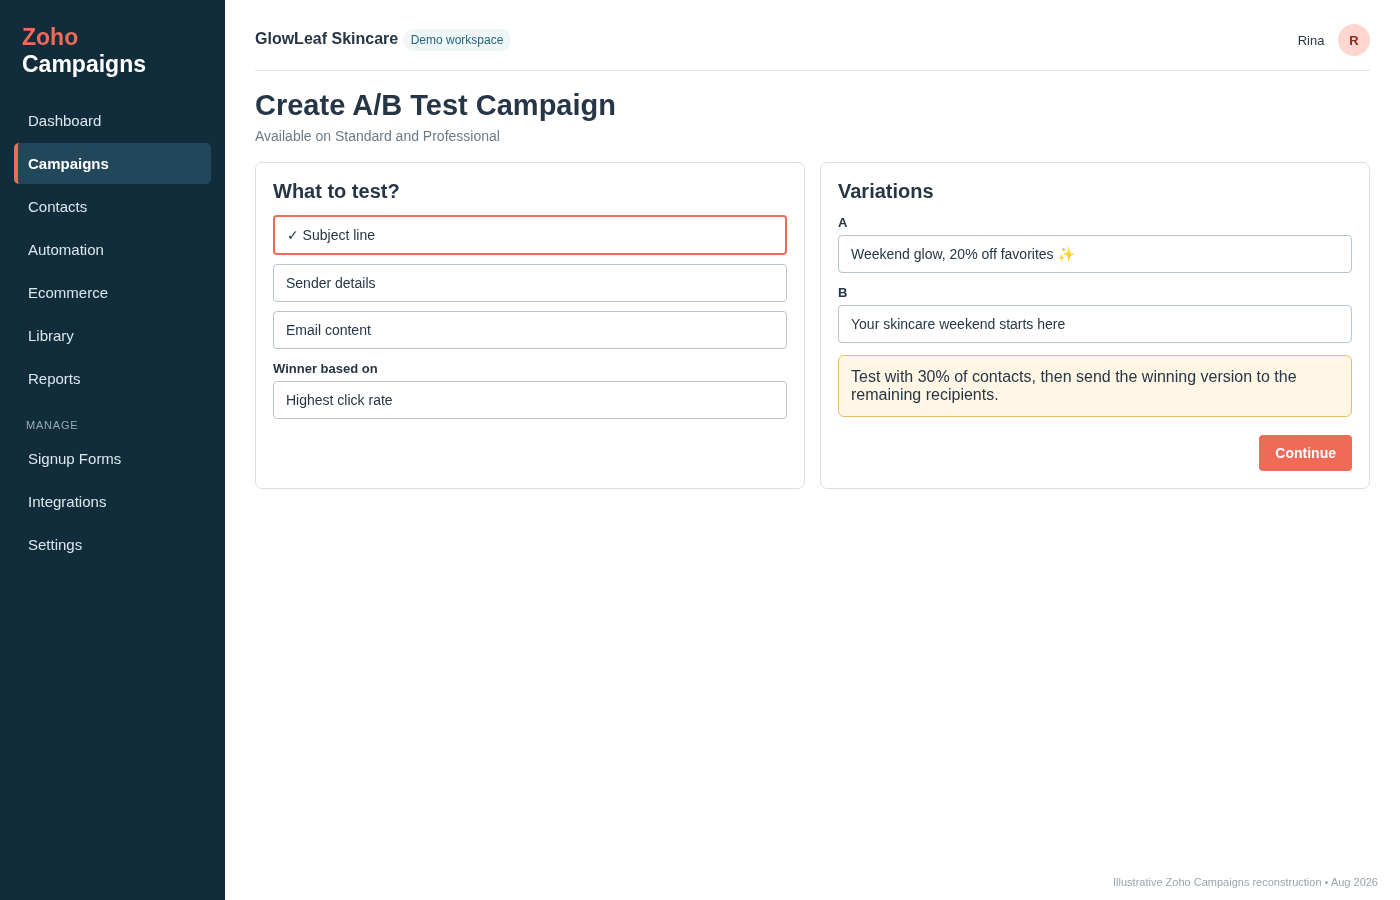Choose Email content test option
This screenshot has height=900, width=1400.
[530, 330]
